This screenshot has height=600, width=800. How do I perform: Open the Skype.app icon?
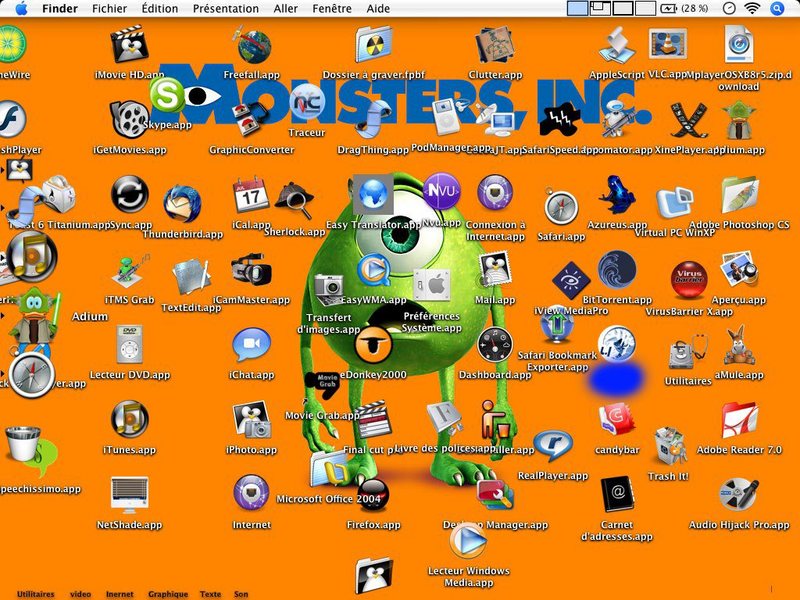pyautogui.click(x=167, y=94)
